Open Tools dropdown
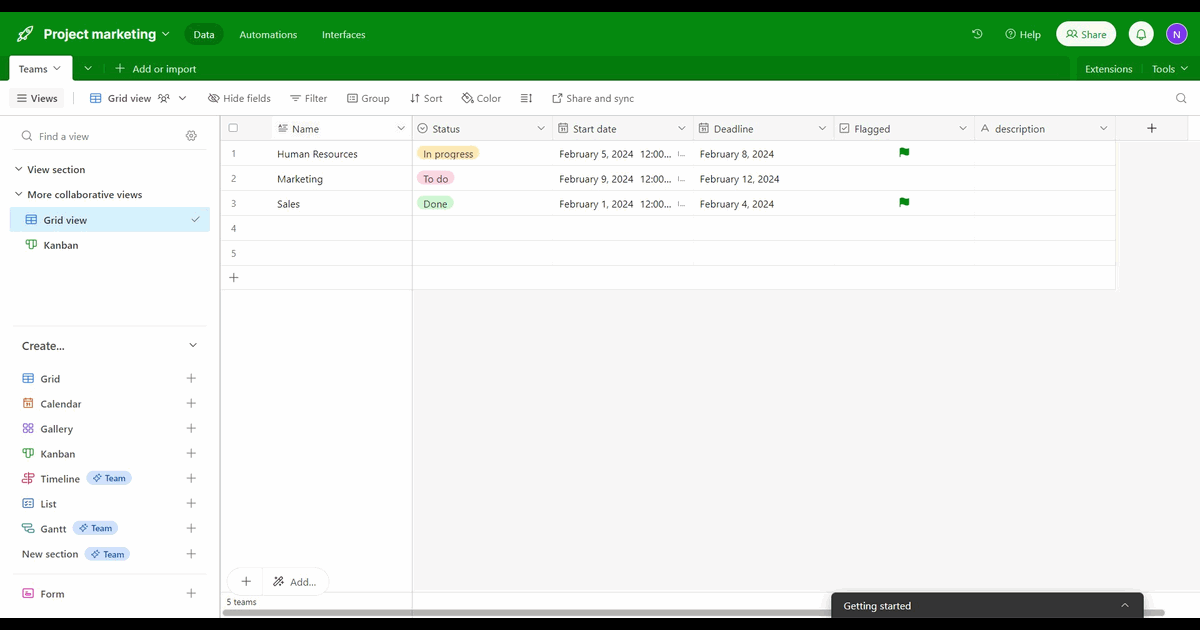Viewport: 1200px width, 630px height. (1169, 69)
